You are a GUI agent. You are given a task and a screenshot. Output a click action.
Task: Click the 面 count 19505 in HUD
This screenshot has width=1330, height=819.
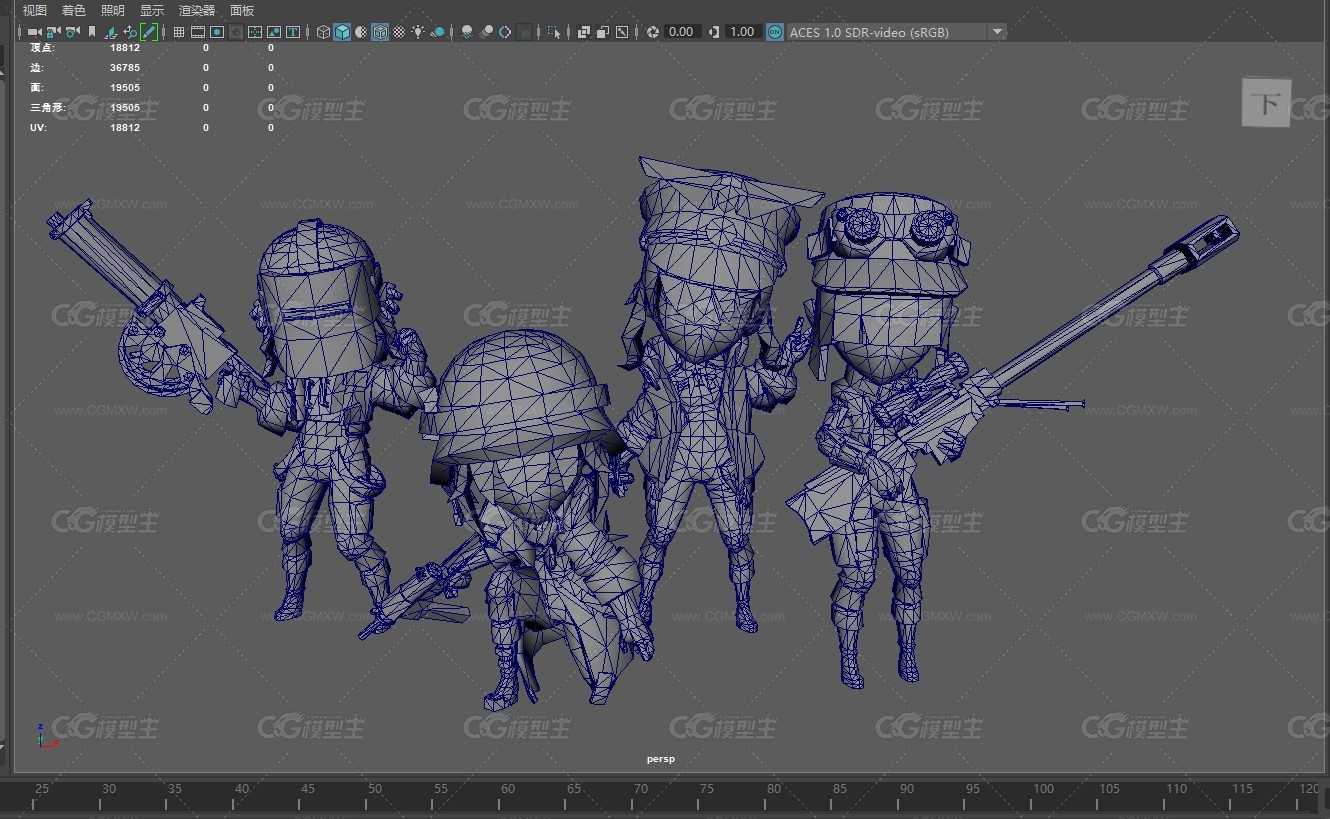tap(125, 88)
